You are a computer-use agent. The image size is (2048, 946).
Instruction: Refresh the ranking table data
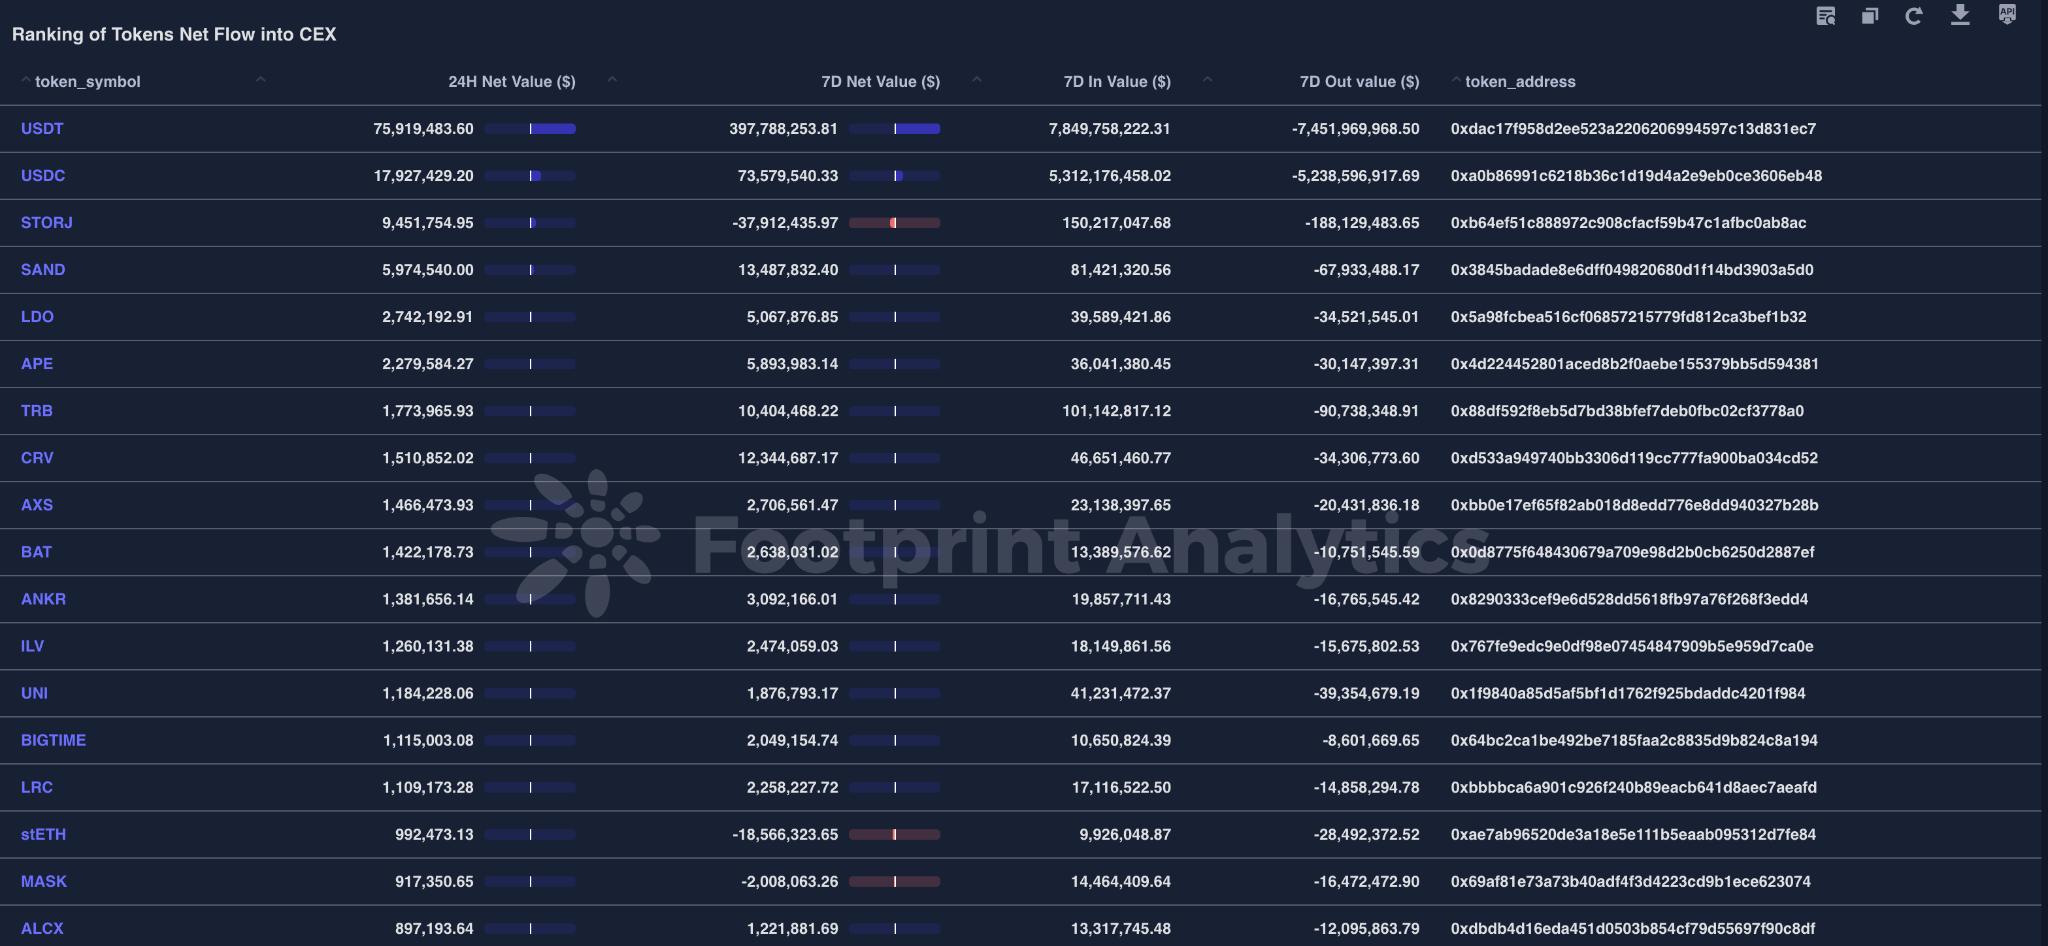[x=1913, y=16]
